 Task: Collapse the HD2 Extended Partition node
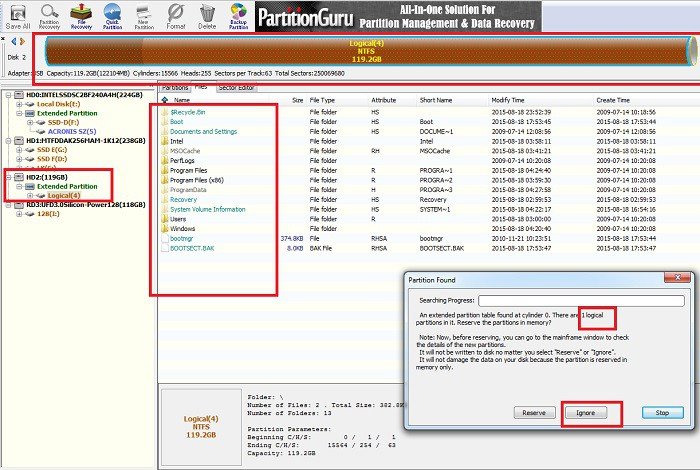pyautogui.click(x=19, y=187)
